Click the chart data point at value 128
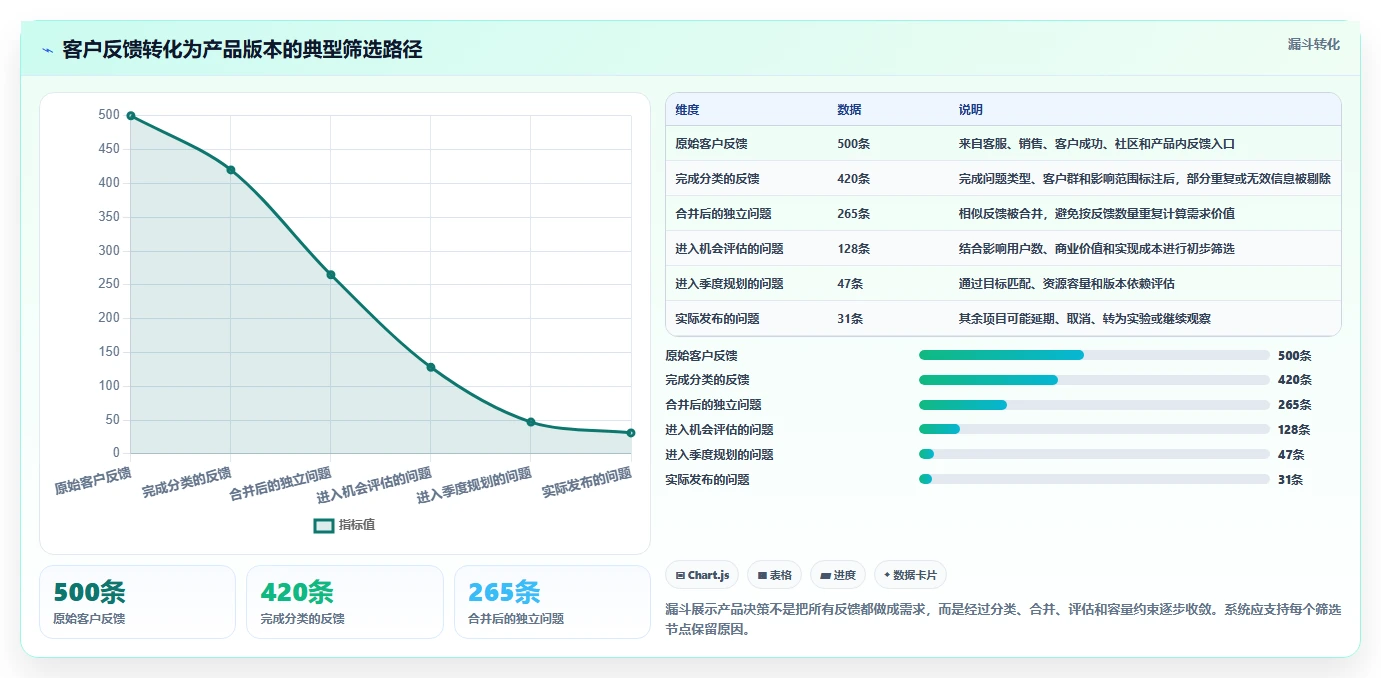 tap(431, 367)
